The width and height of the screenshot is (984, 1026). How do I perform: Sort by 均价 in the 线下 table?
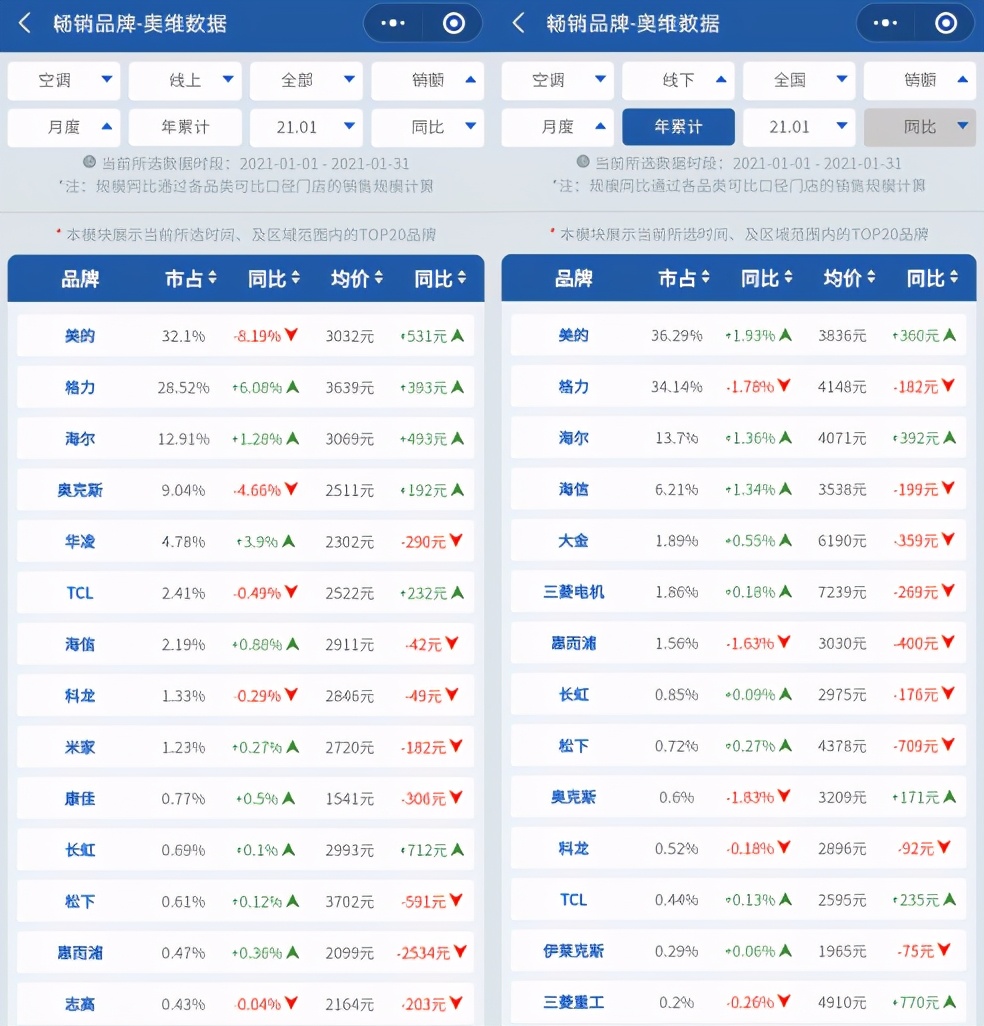pyautogui.click(x=849, y=278)
